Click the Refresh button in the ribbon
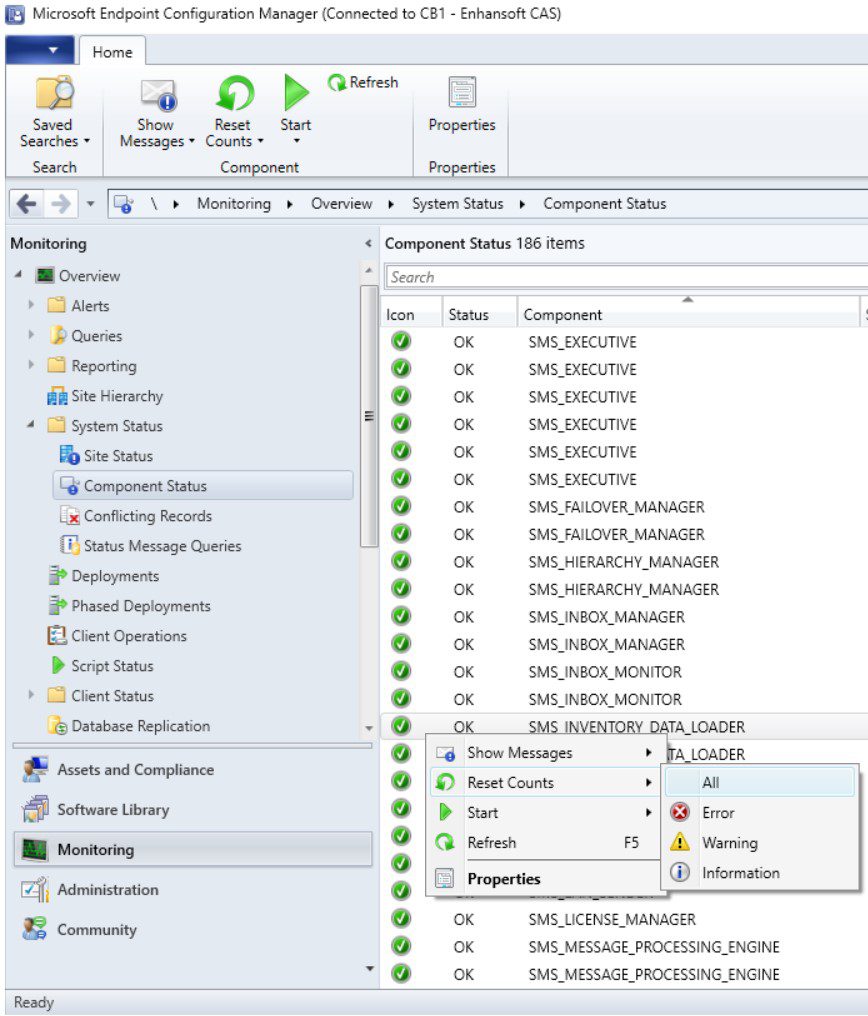 point(363,83)
